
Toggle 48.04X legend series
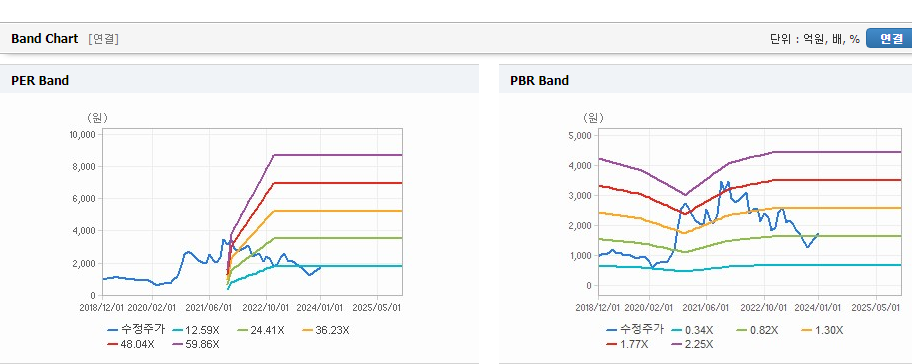[131, 344]
